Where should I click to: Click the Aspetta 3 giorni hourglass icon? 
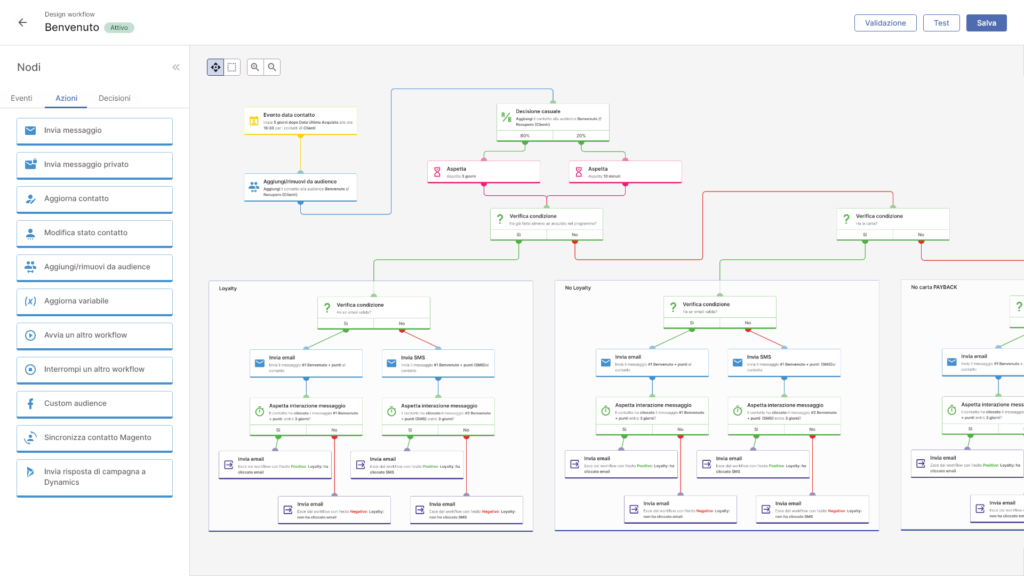click(x=438, y=172)
